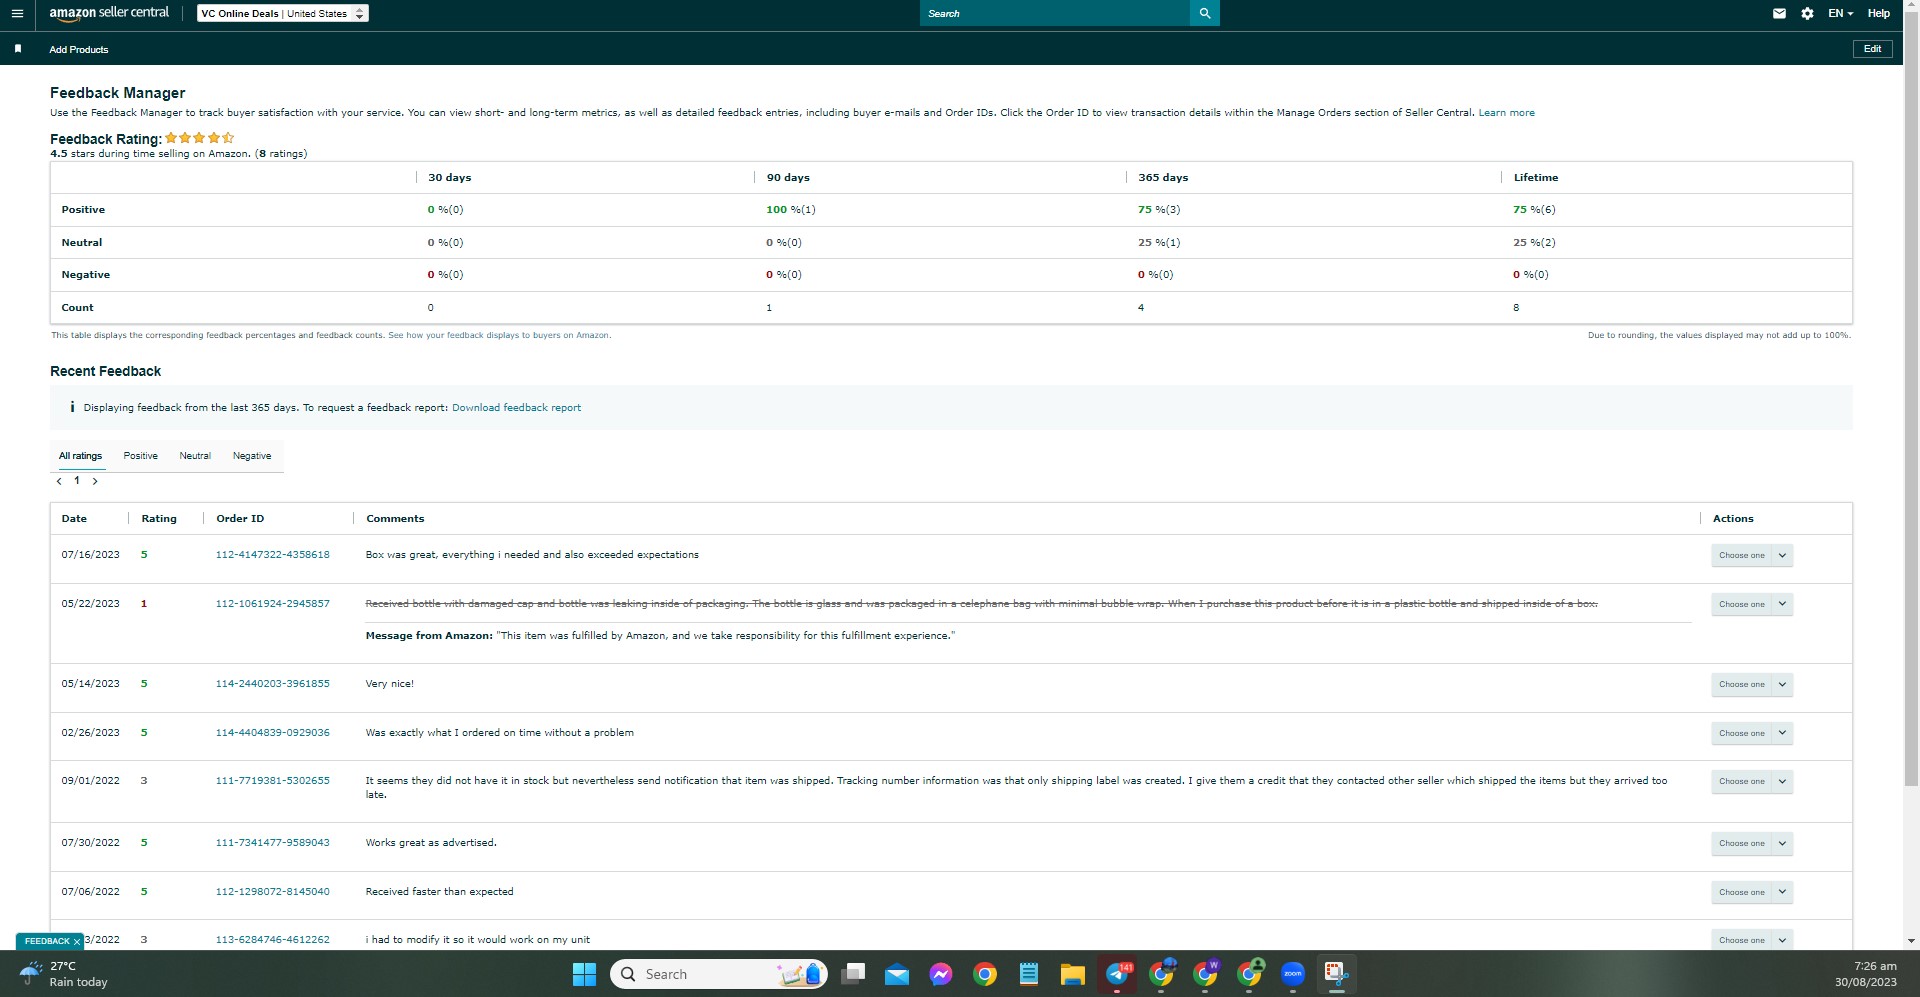Open the hamburger navigation menu
The height and width of the screenshot is (997, 1920).
point(17,14)
